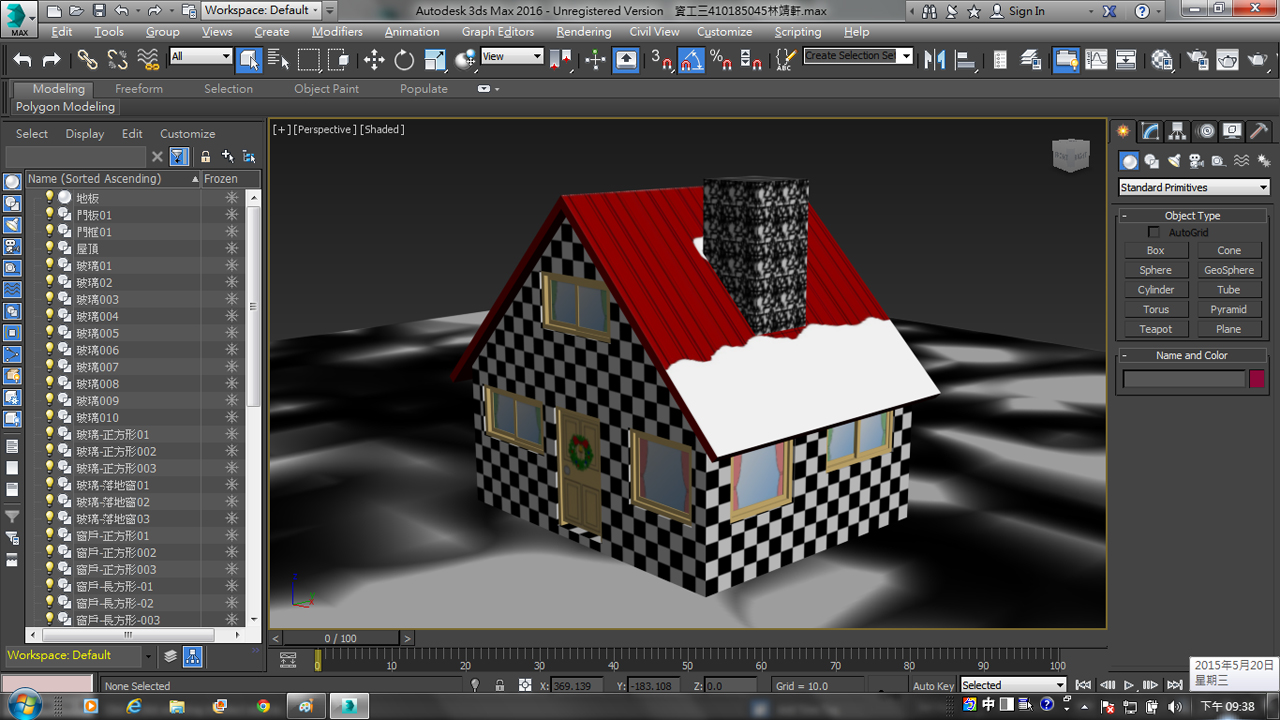Open the bottom Workspace: Default dropdown
This screenshot has height=720, width=1280.
point(80,656)
